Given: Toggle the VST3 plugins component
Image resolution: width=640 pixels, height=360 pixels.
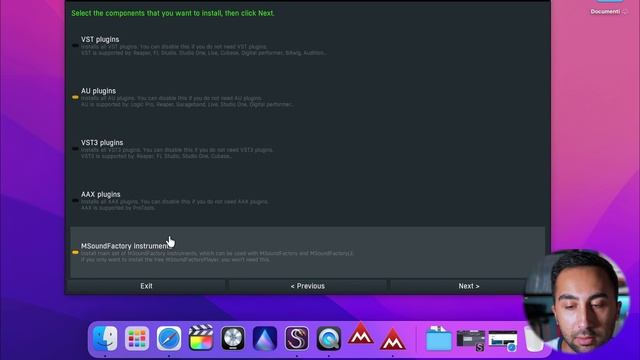Looking at the screenshot, I should coord(307,149).
